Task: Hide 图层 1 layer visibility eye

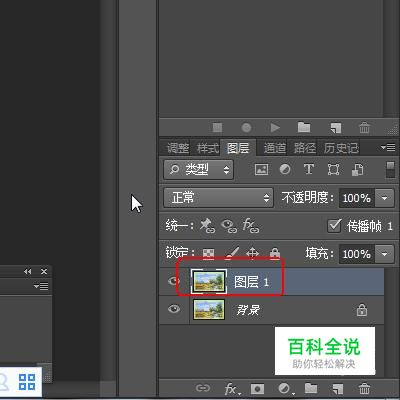Action: [174, 281]
